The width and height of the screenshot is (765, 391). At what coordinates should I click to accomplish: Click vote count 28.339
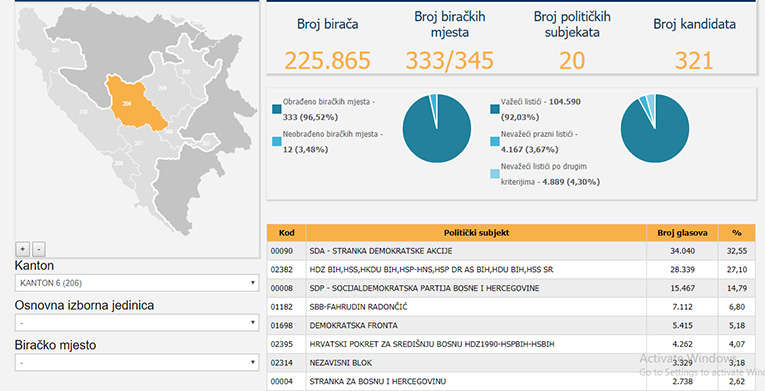[682, 269]
